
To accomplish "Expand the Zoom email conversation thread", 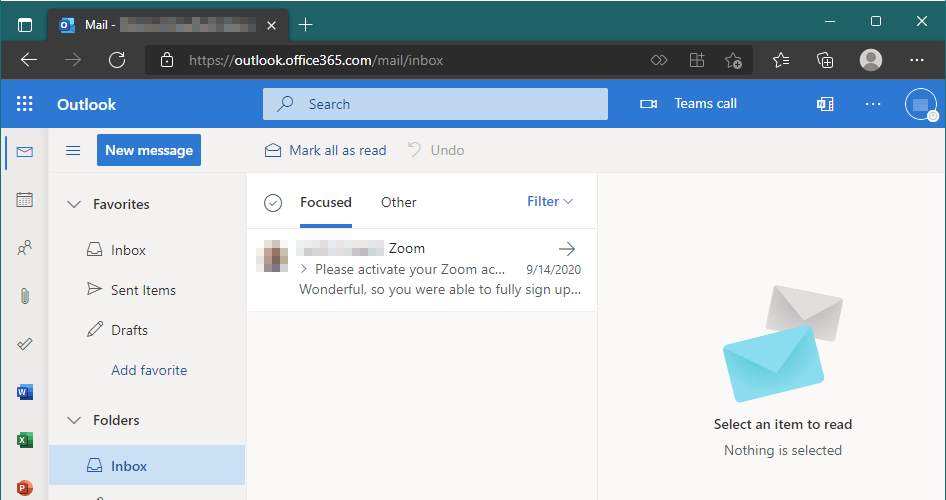I will [304, 269].
